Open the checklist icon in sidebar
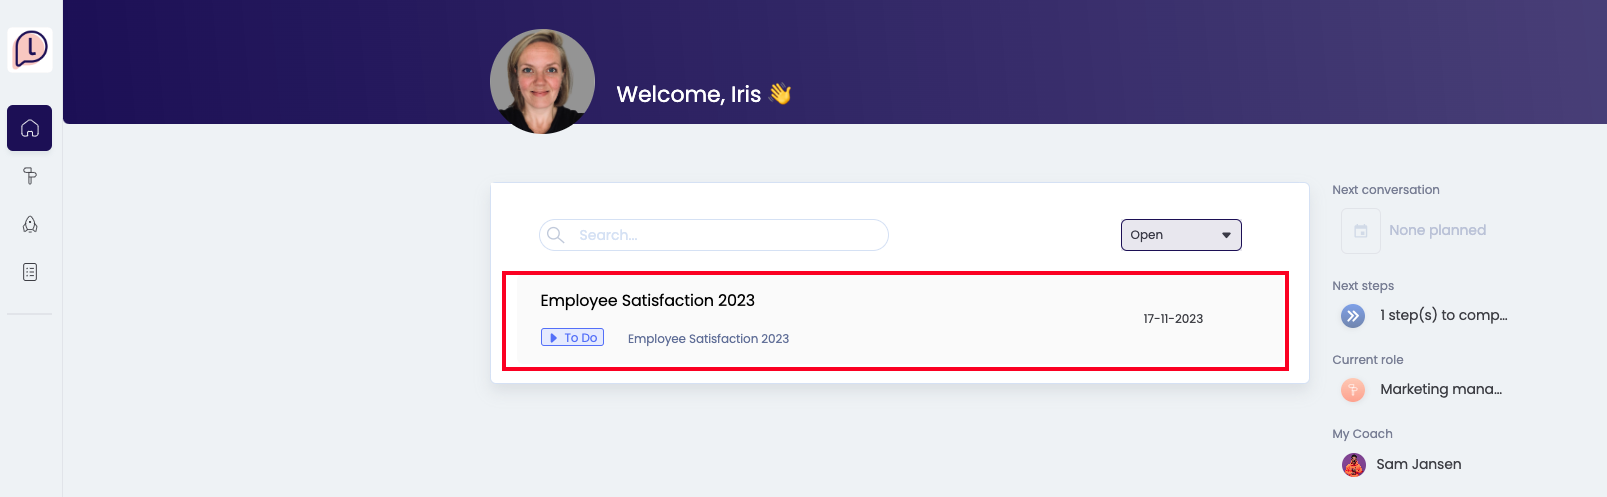Screen dimensions: 1607x497 [30, 272]
